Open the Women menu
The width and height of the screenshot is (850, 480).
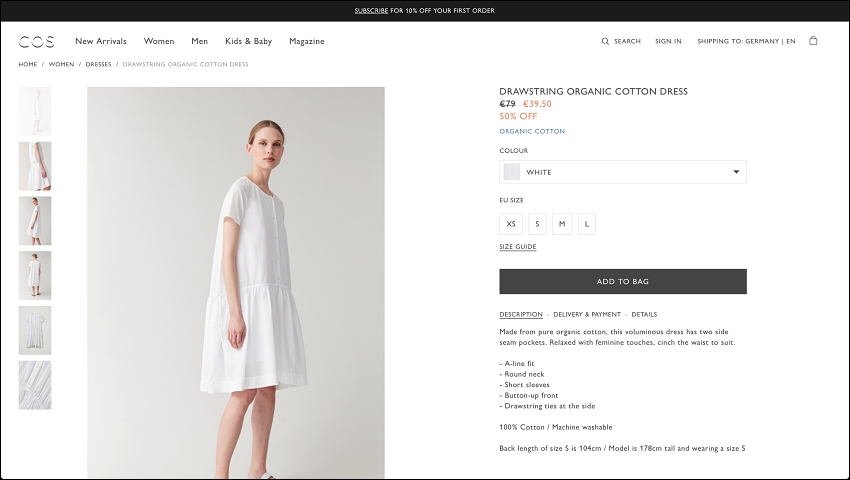(x=159, y=41)
